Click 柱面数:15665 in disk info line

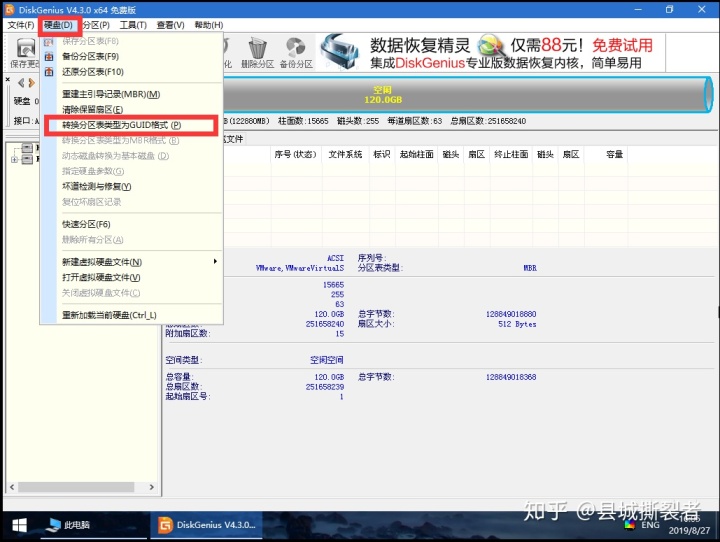pyautogui.click(x=303, y=121)
